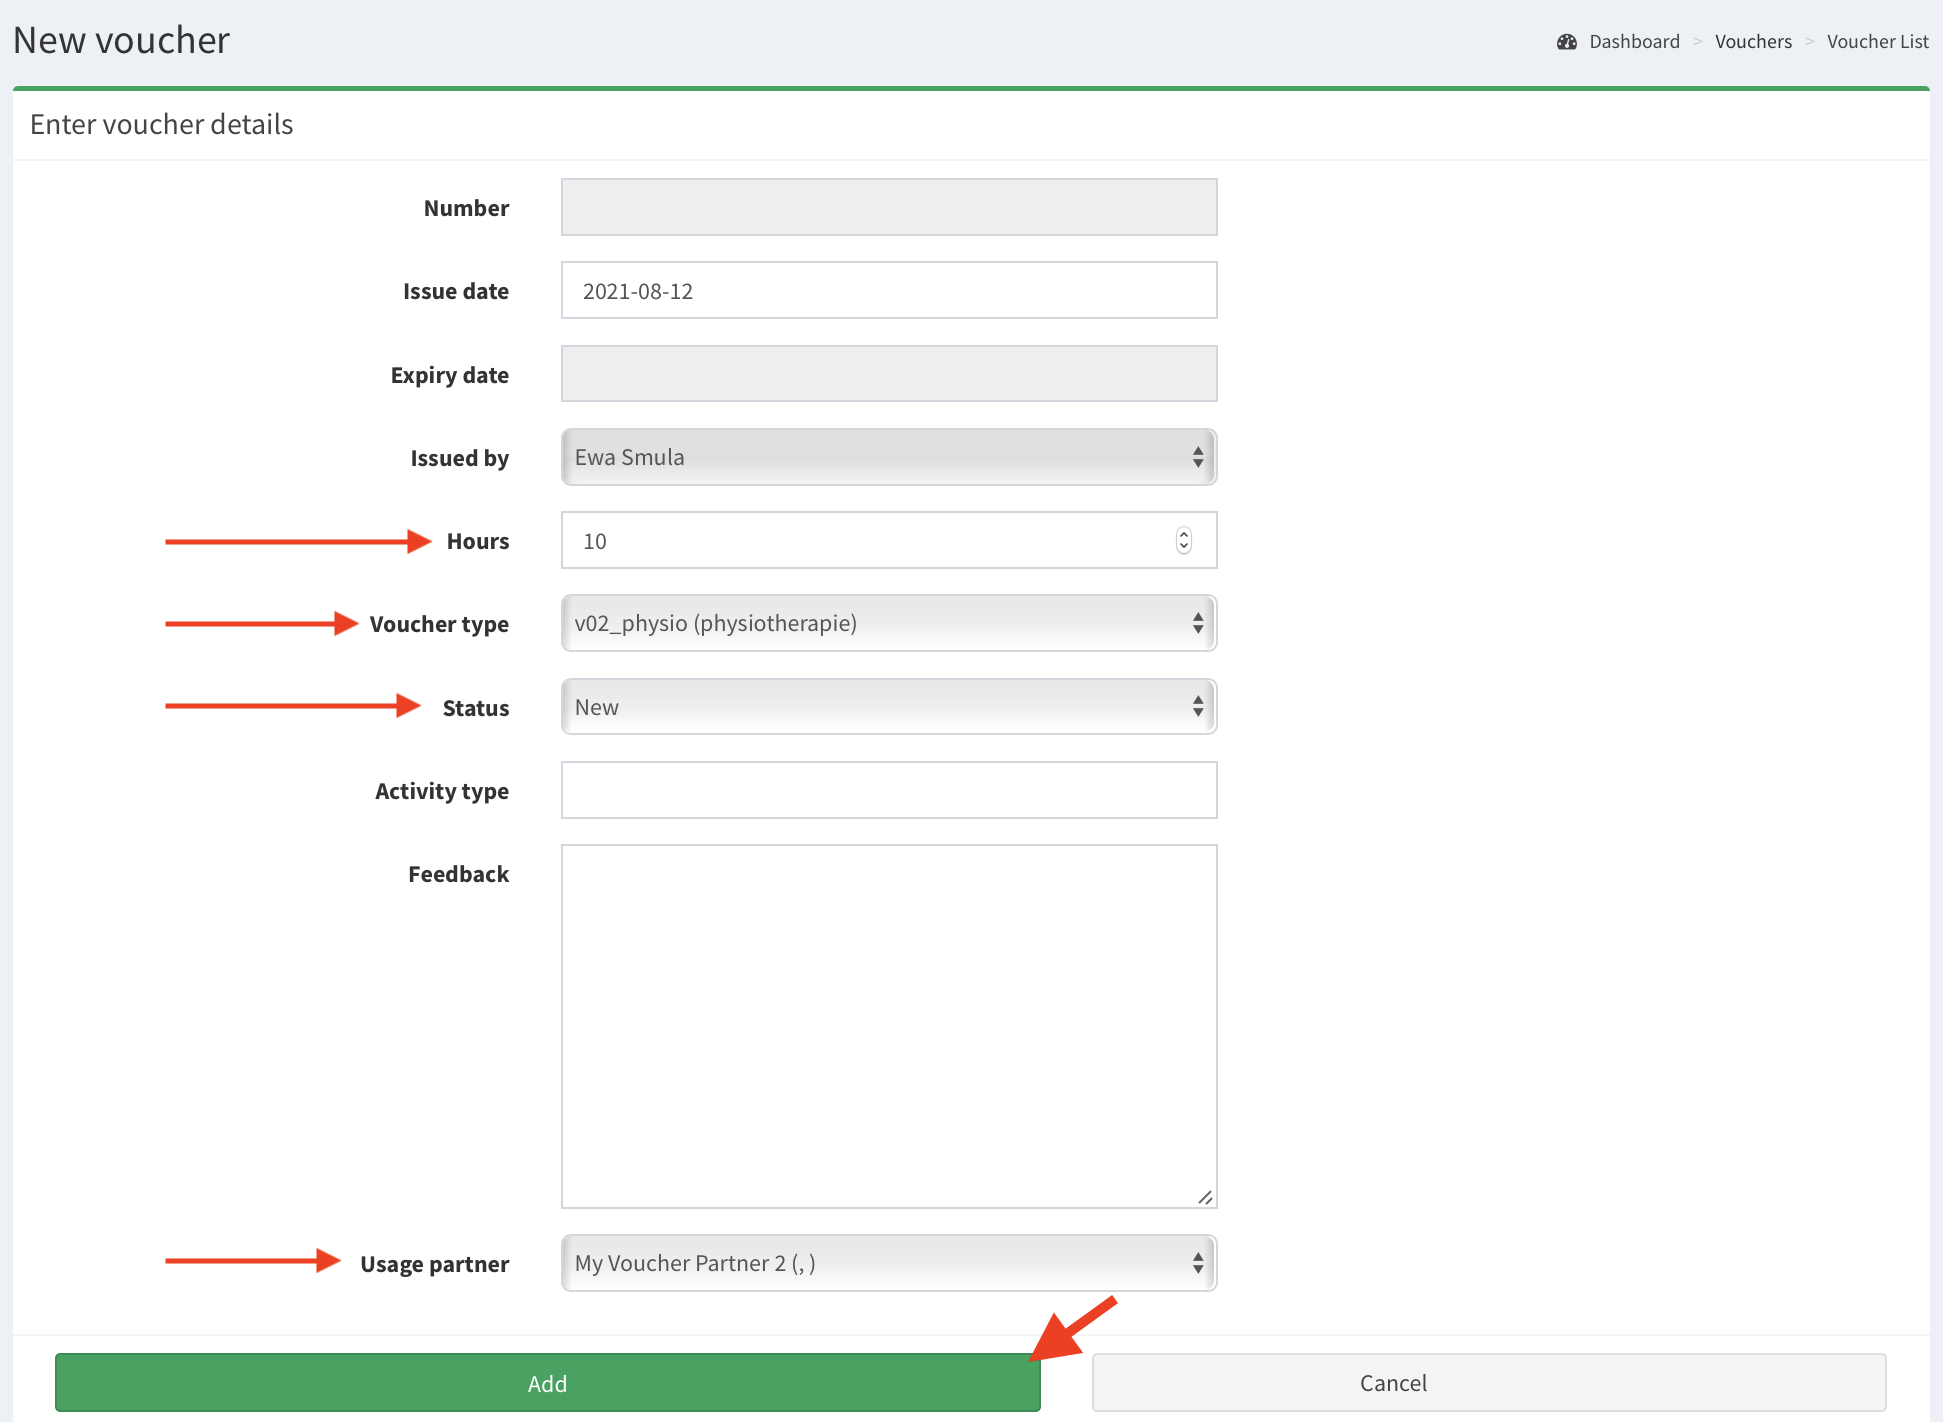
Task: Focus the Activity type text field
Action: 888,791
